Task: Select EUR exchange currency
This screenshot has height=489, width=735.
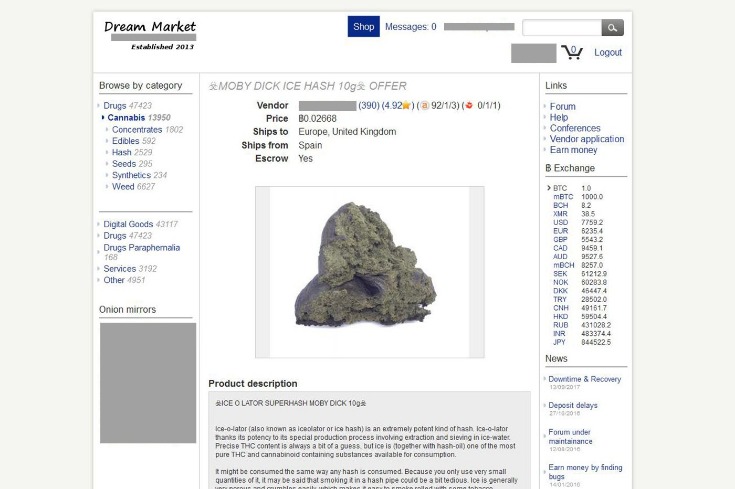Action: pyautogui.click(x=560, y=231)
